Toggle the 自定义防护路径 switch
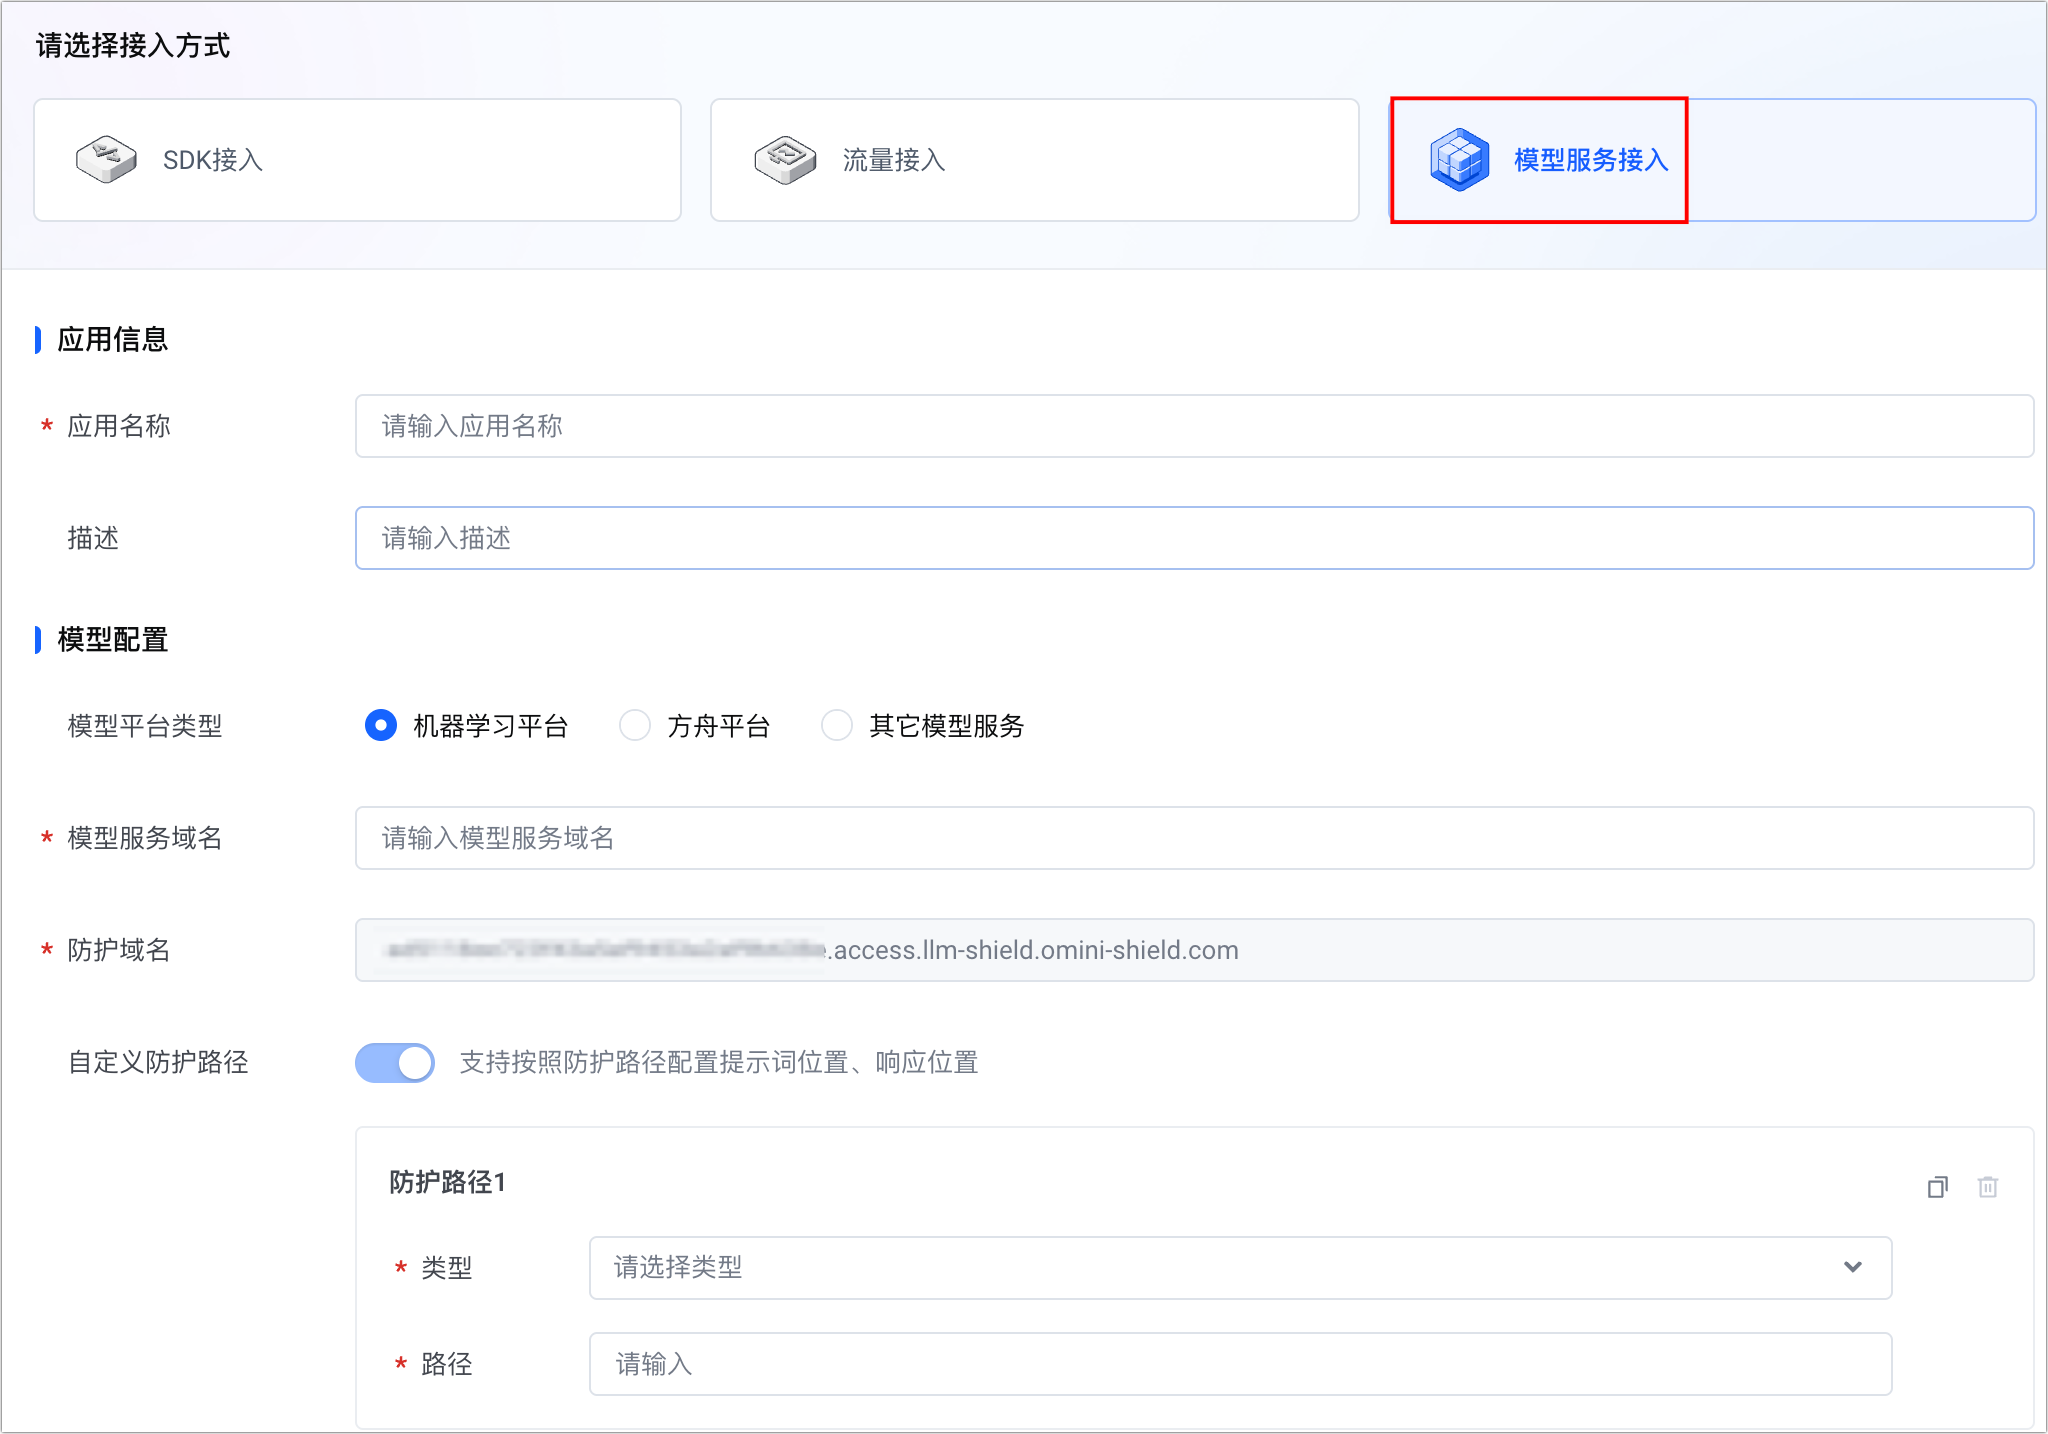 tap(395, 1062)
